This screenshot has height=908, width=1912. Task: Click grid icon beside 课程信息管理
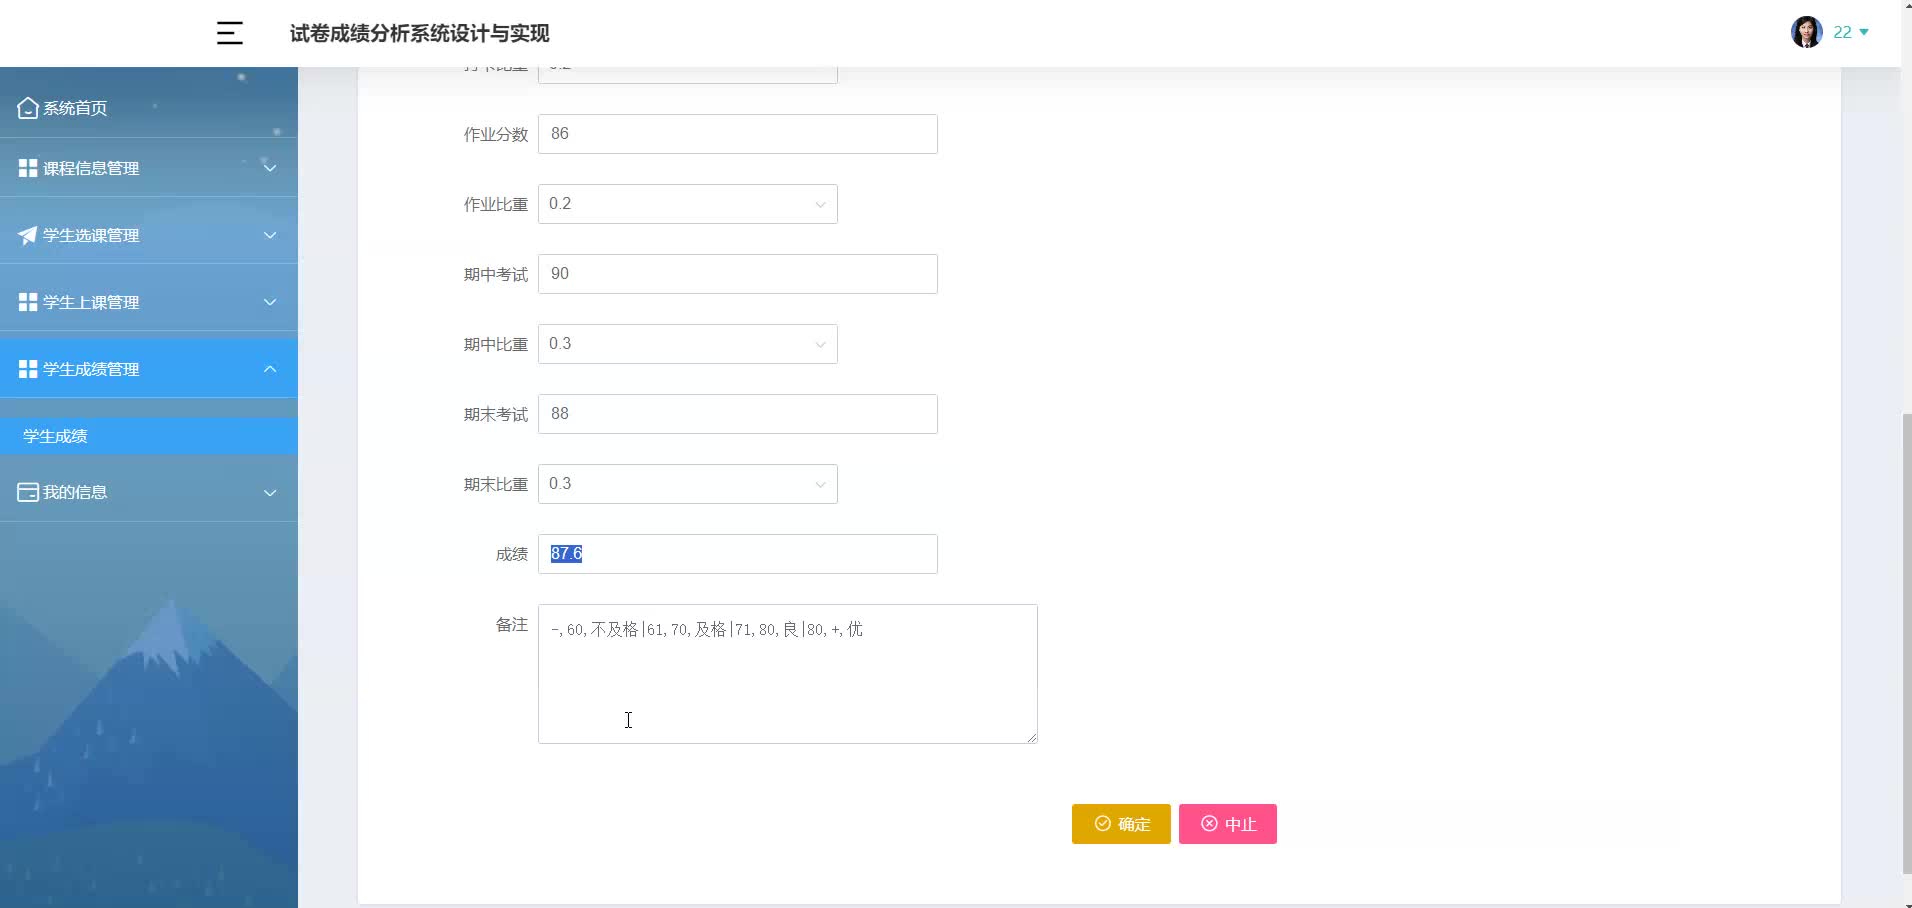click(x=28, y=168)
